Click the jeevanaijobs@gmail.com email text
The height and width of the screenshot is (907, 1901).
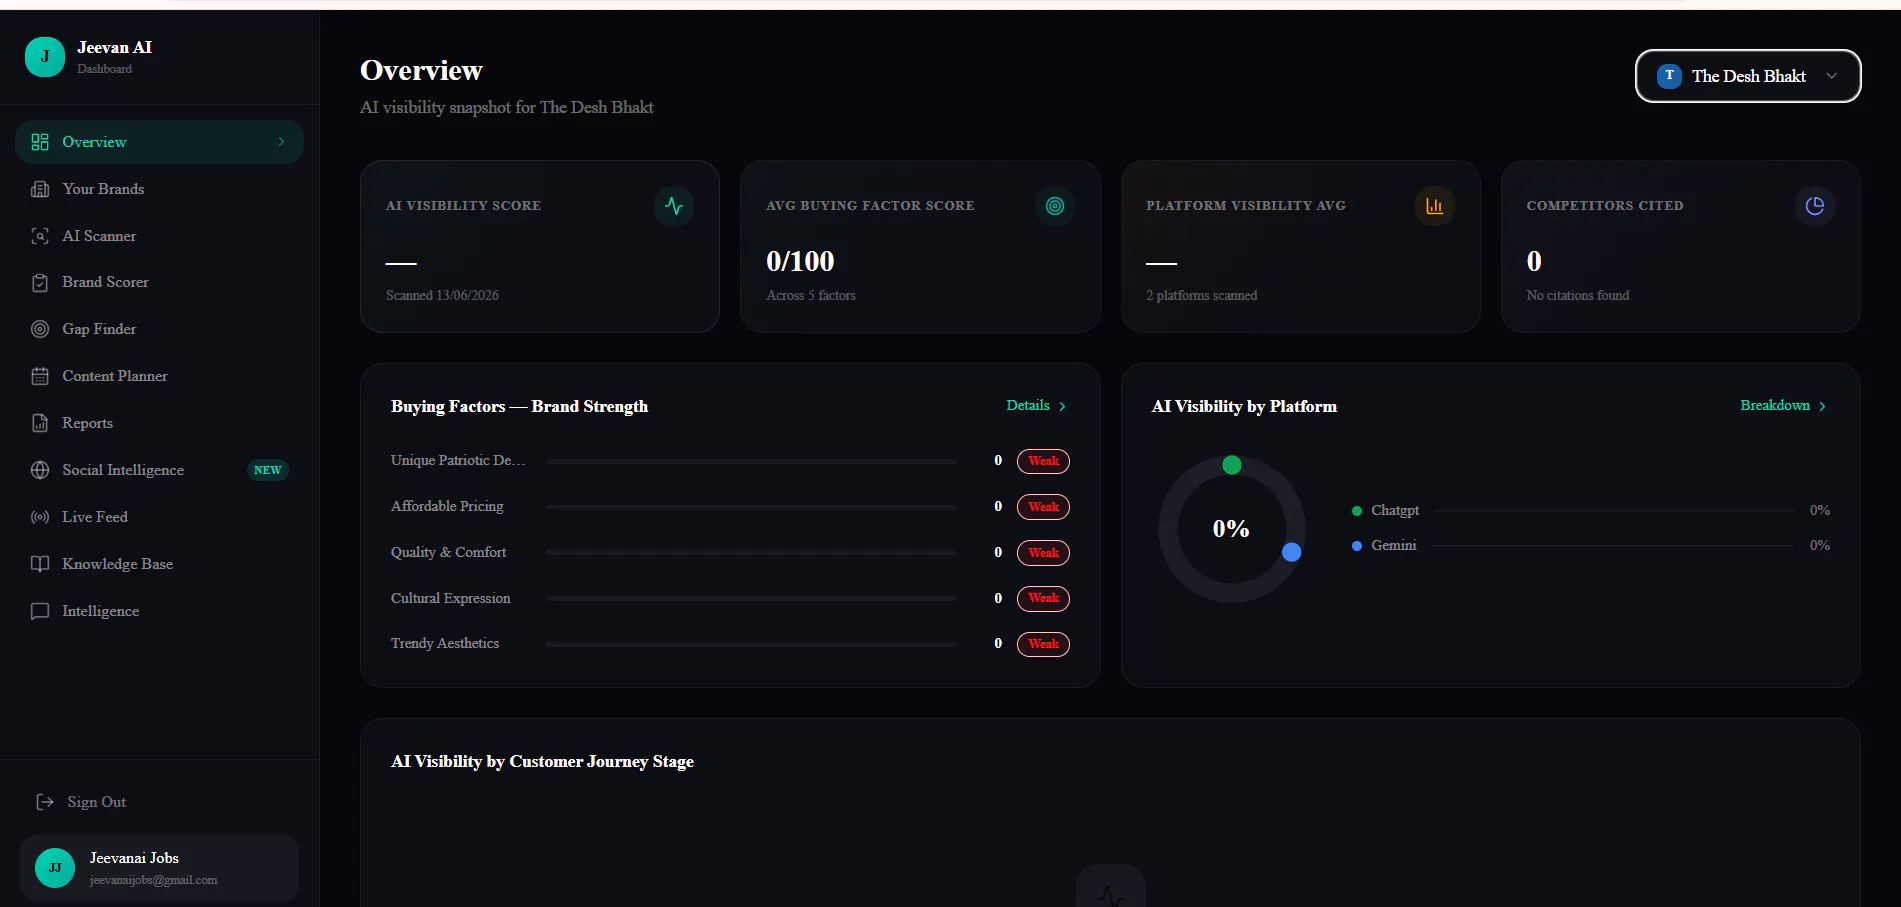pyautogui.click(x=153, y=880)
